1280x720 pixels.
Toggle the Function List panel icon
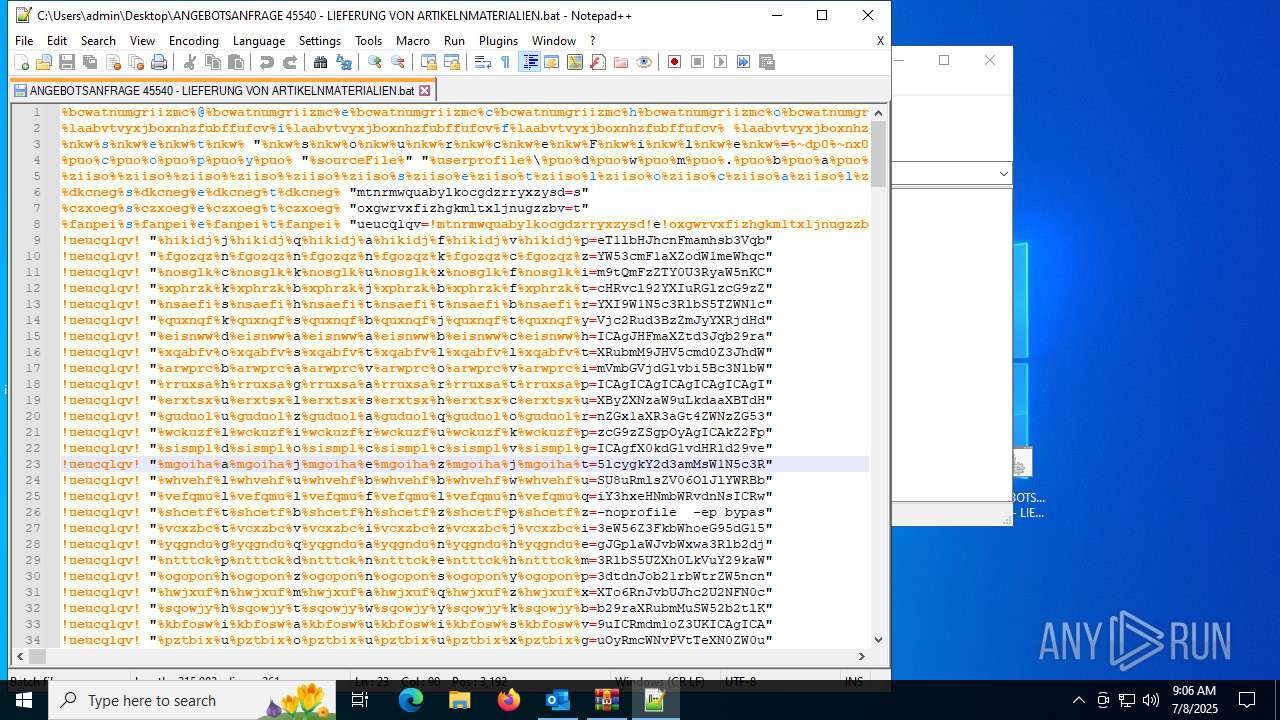tap(598, 62)
